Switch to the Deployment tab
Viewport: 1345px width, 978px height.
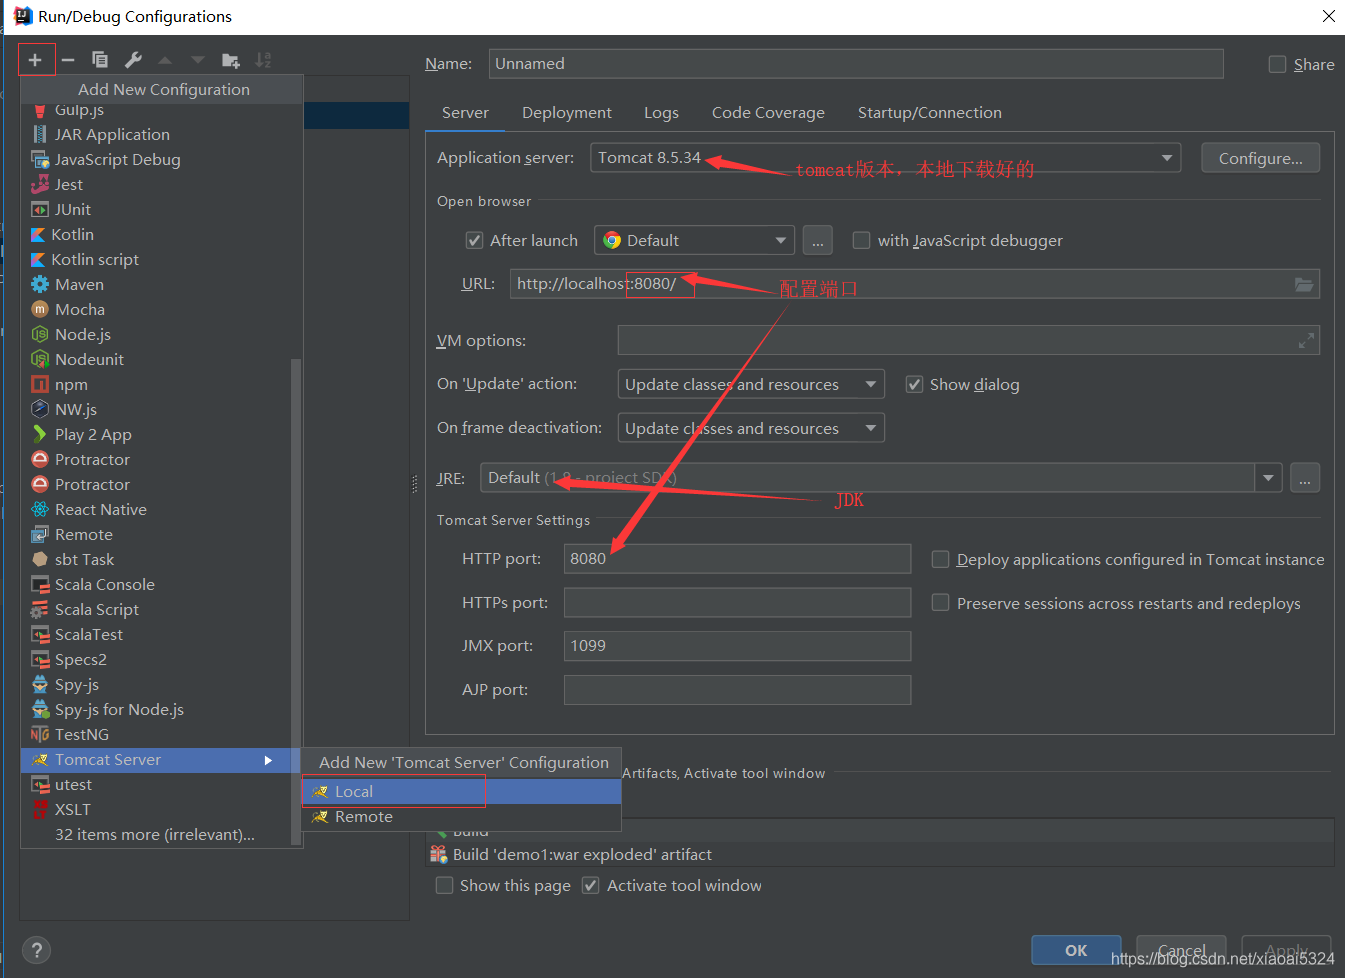tap(567, 113)
